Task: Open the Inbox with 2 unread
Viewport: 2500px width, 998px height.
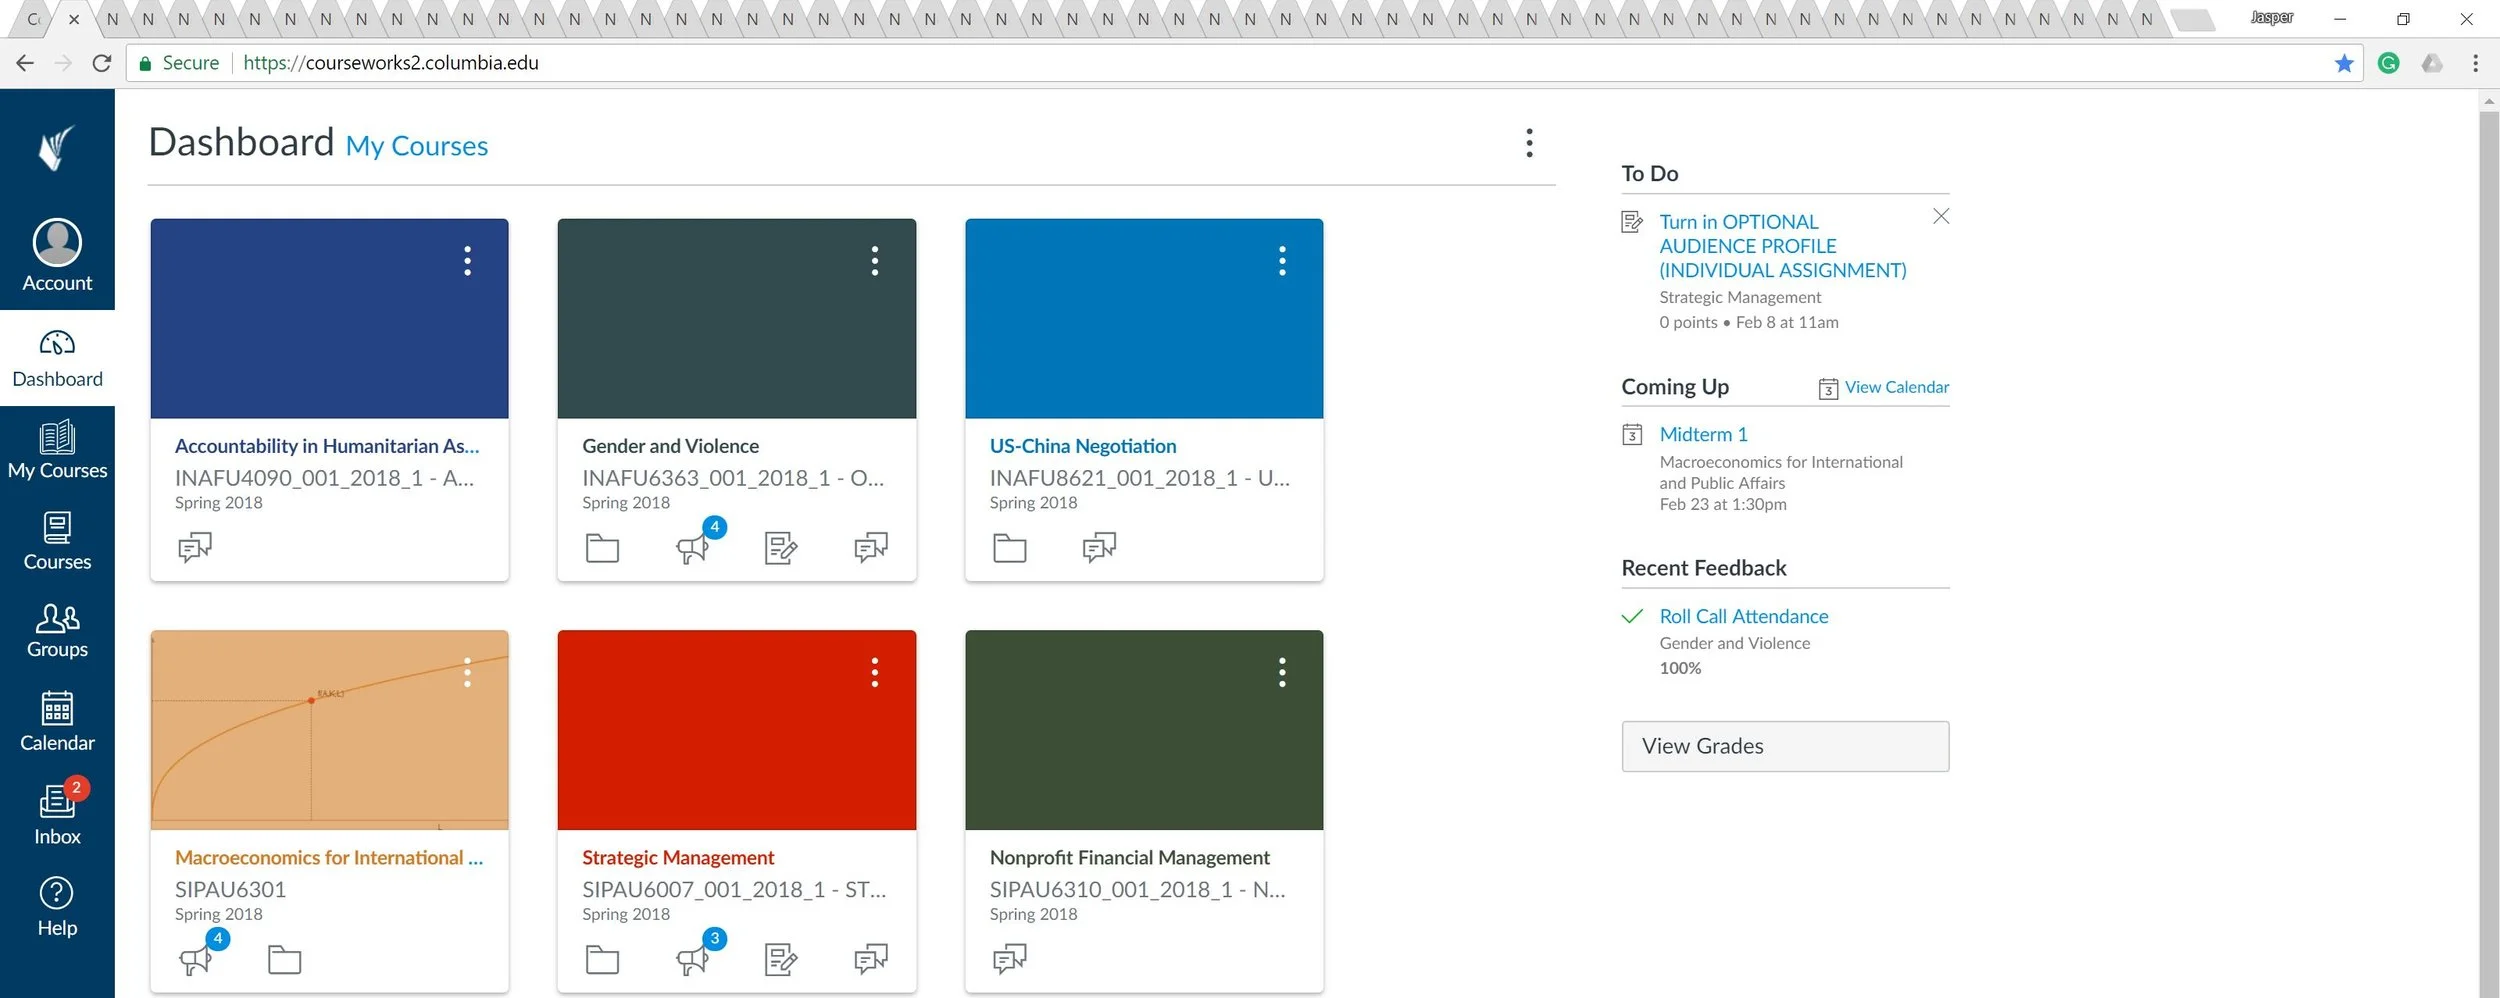Action: 57,813
